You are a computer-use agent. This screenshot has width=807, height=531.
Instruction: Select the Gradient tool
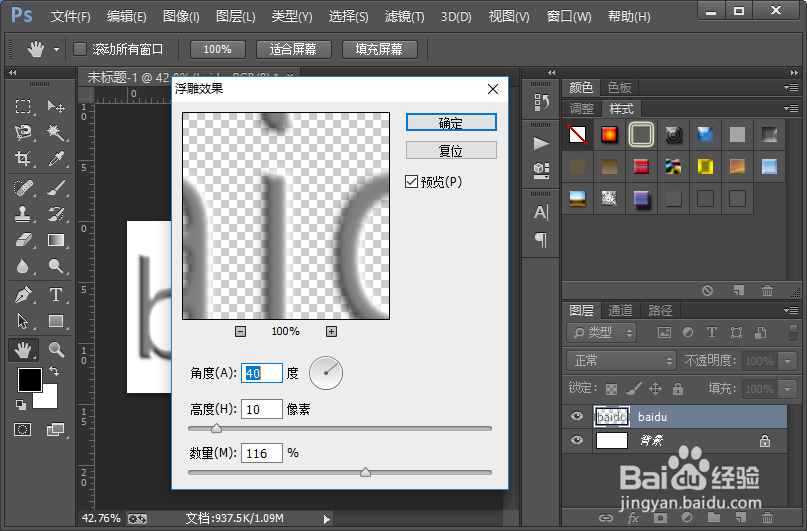[x=56, y=240]
